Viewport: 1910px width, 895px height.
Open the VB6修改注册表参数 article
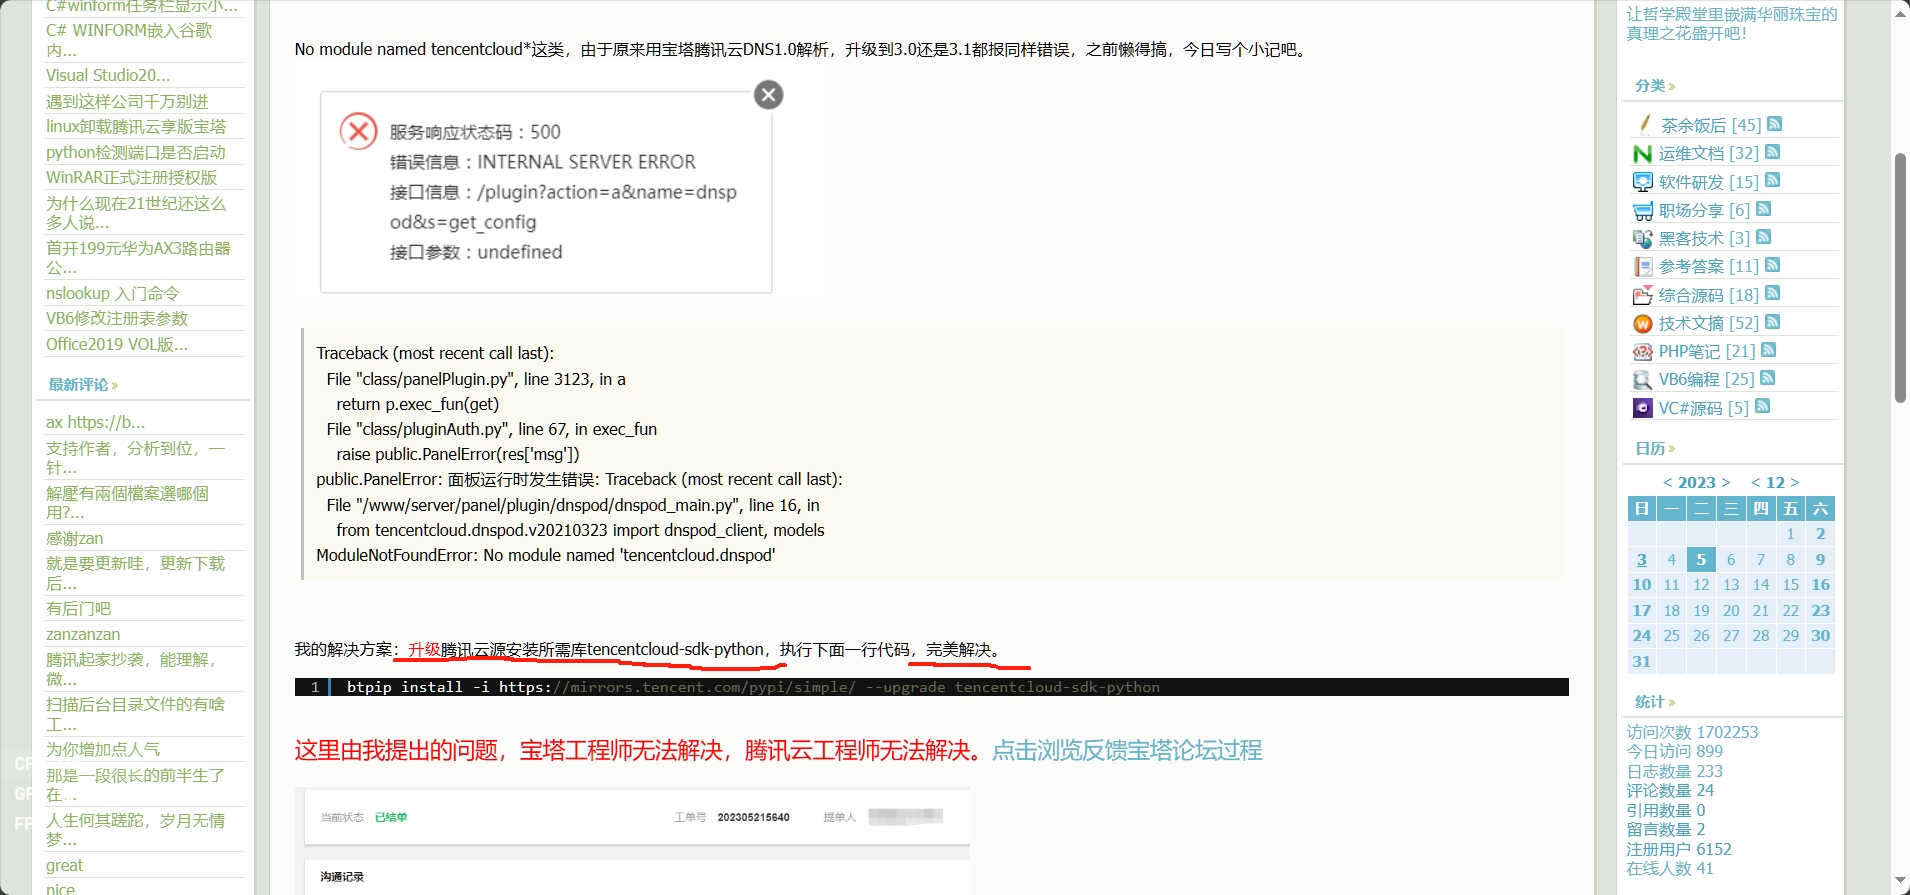(117, 318)
